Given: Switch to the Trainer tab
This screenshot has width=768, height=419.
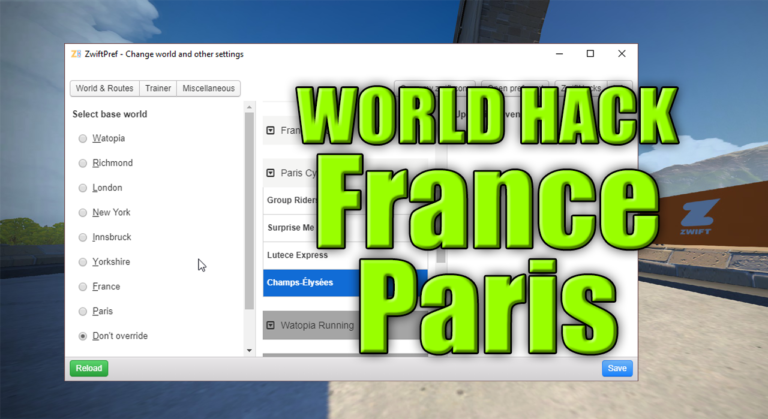Looking at the screenshot, I should (x=158, y=88).
